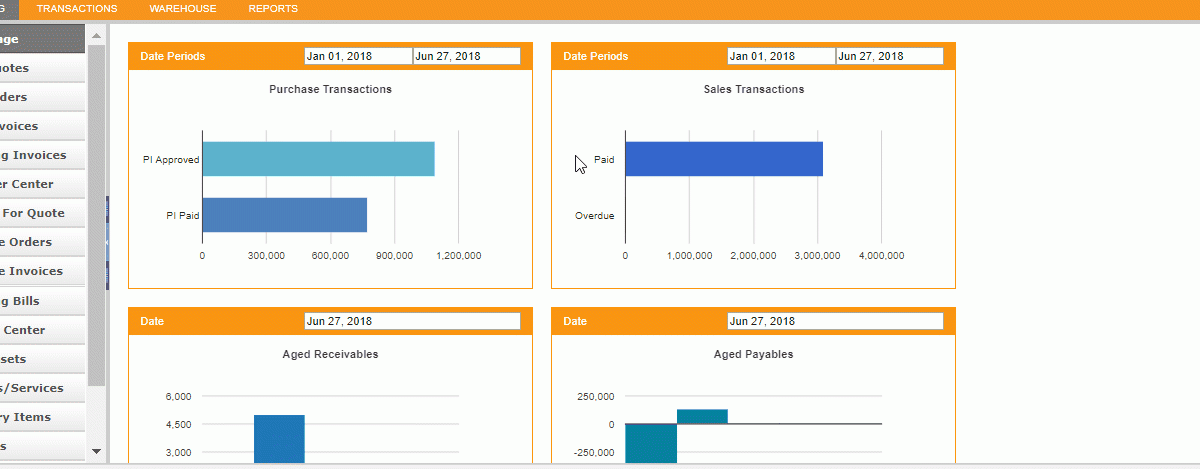Click the Paid bar in sales chart
1200x469 pixels.
pyautogui.click(x=724, y=159)
